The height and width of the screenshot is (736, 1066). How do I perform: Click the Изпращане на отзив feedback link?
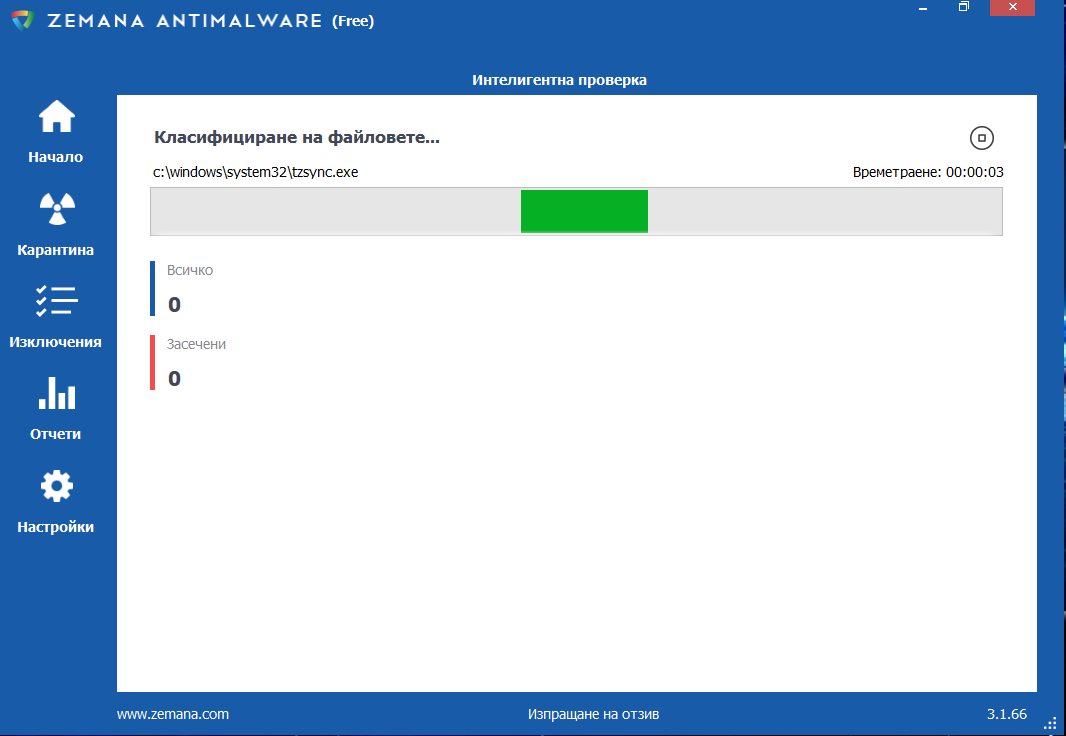[x=593, y=714]
